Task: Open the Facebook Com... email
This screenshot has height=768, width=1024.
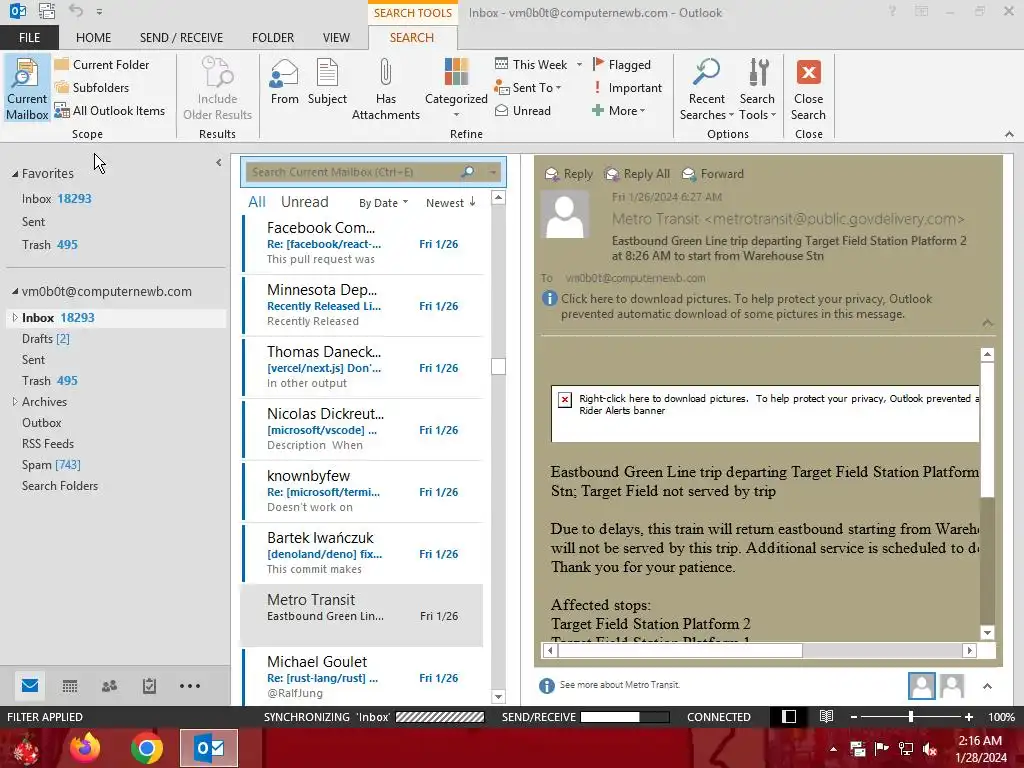Action: point(362,243)
